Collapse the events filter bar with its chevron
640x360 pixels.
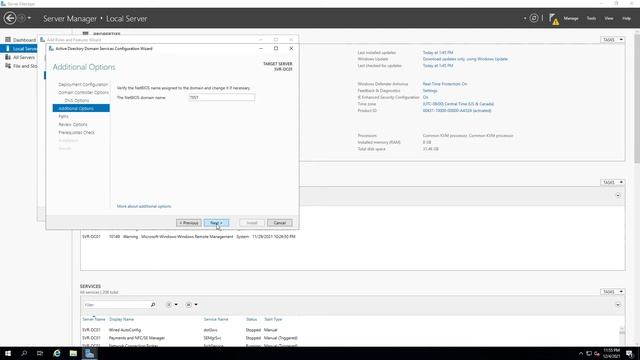click(x=618, y=196)
